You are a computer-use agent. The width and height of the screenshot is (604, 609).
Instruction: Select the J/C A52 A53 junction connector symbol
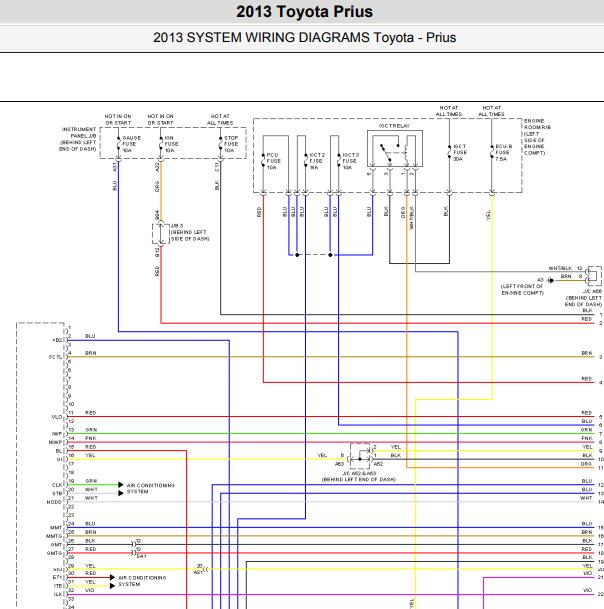click(x=360, y=456)
